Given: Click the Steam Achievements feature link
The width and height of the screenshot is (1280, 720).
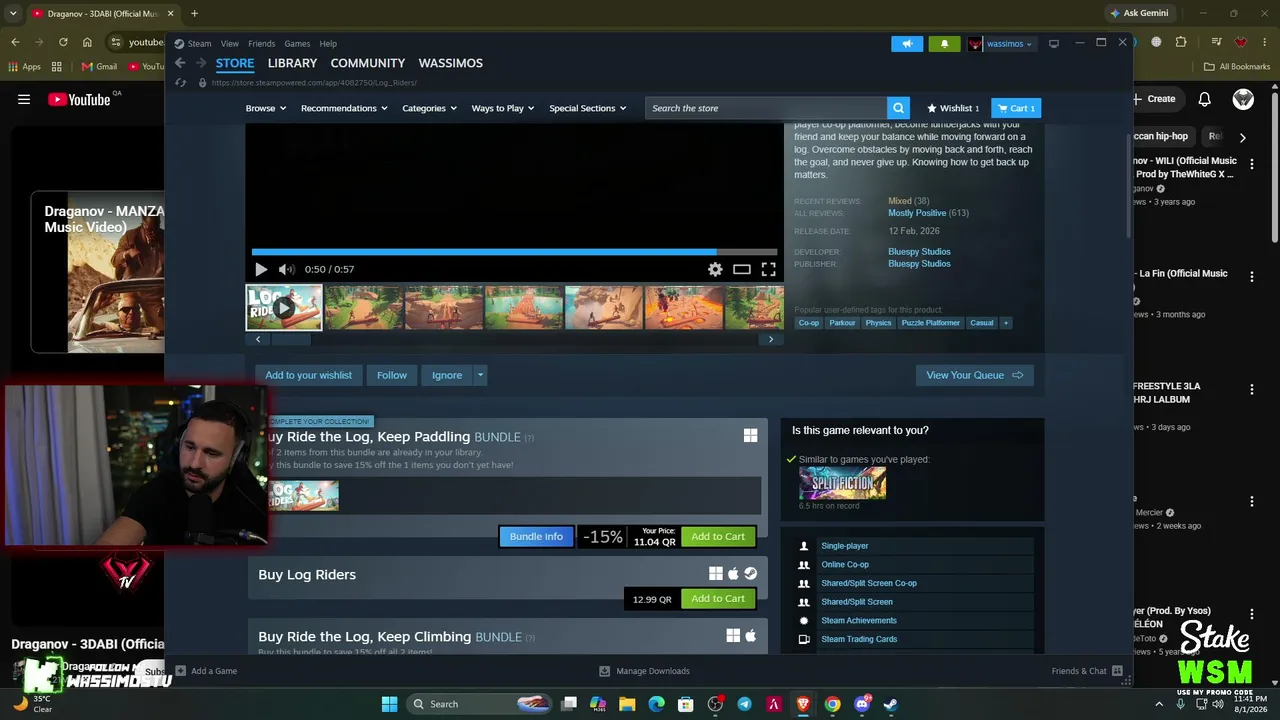Looking at the screenshot, I should pos(859,621).
